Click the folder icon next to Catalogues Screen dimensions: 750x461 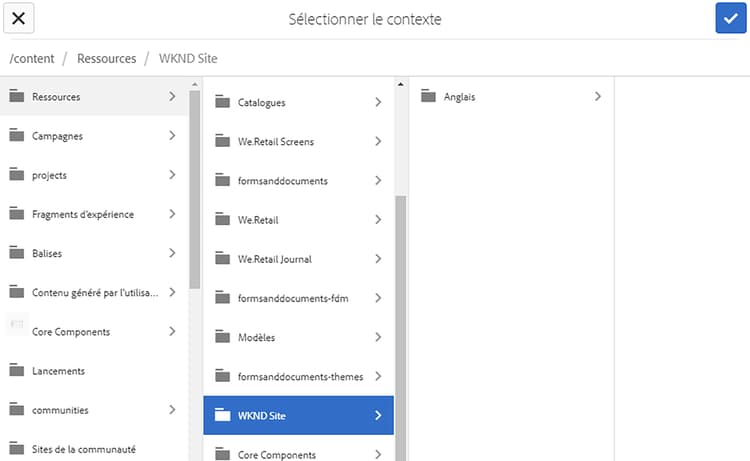coord(222,103)
